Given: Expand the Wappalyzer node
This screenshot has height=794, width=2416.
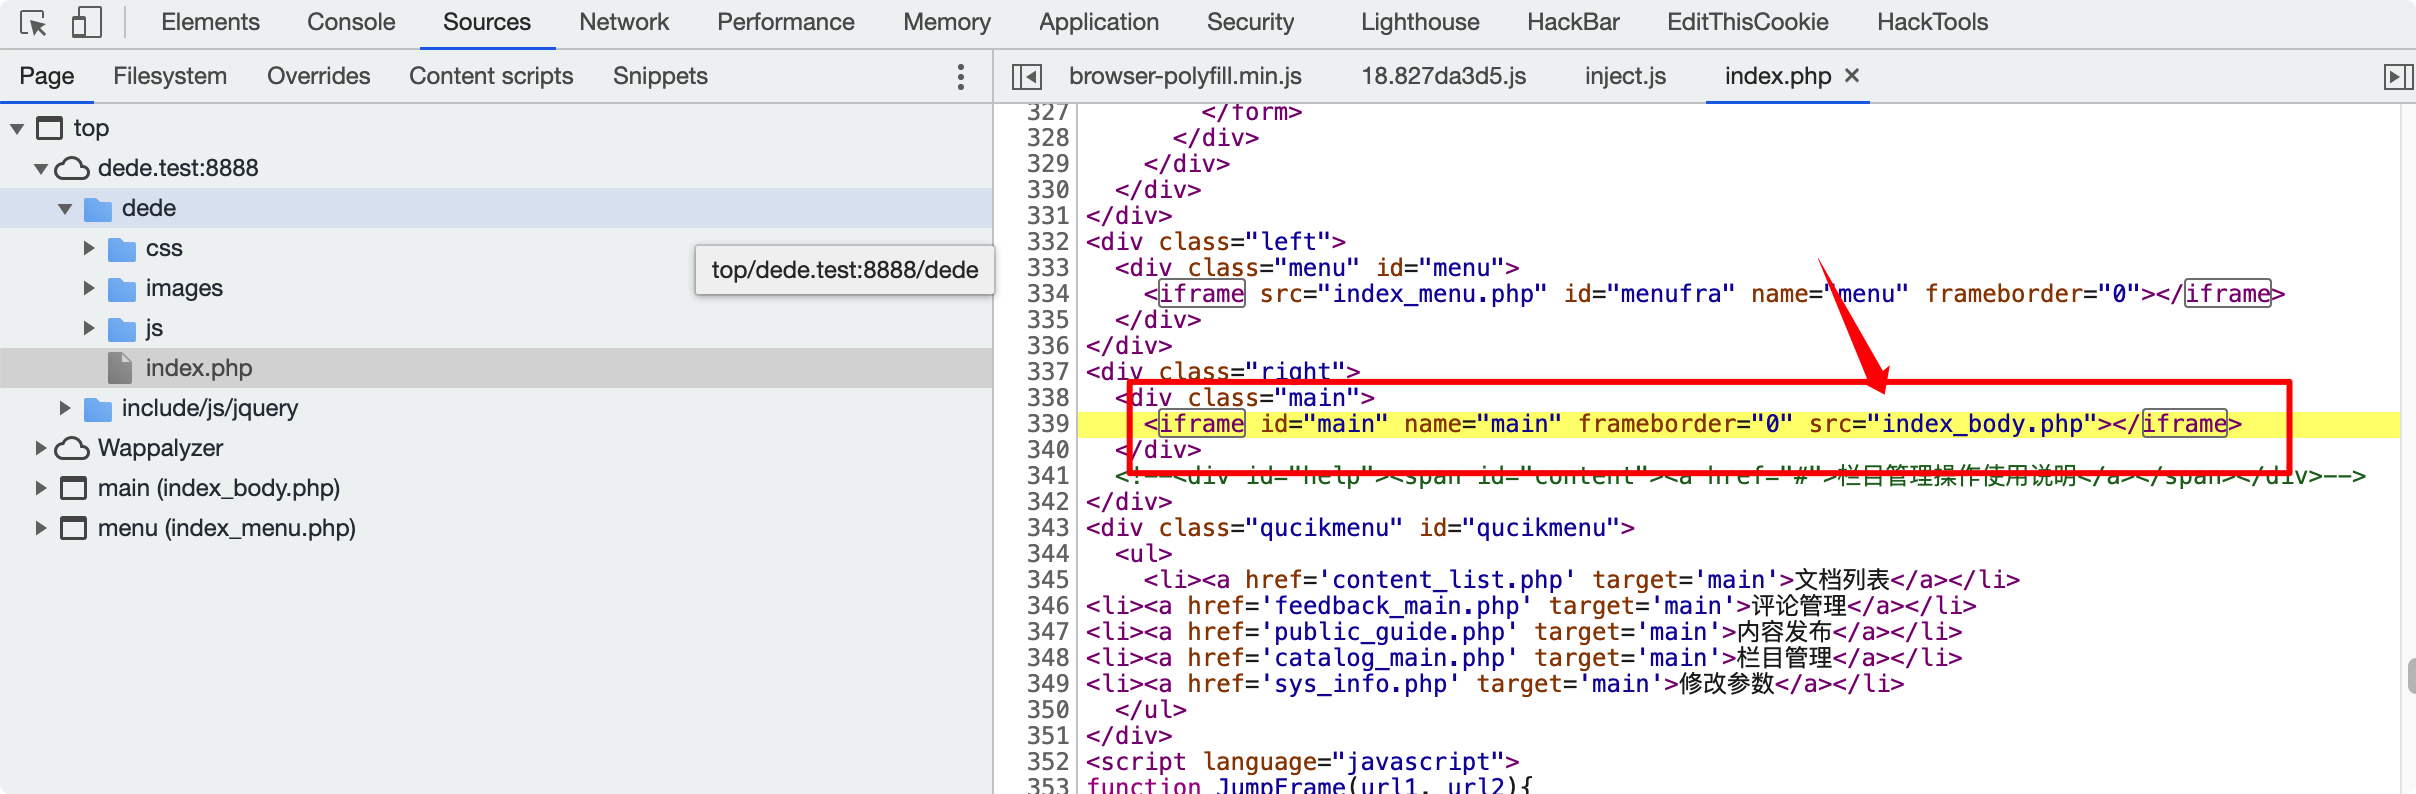Looking at the screenshot, I should (41, 448).
